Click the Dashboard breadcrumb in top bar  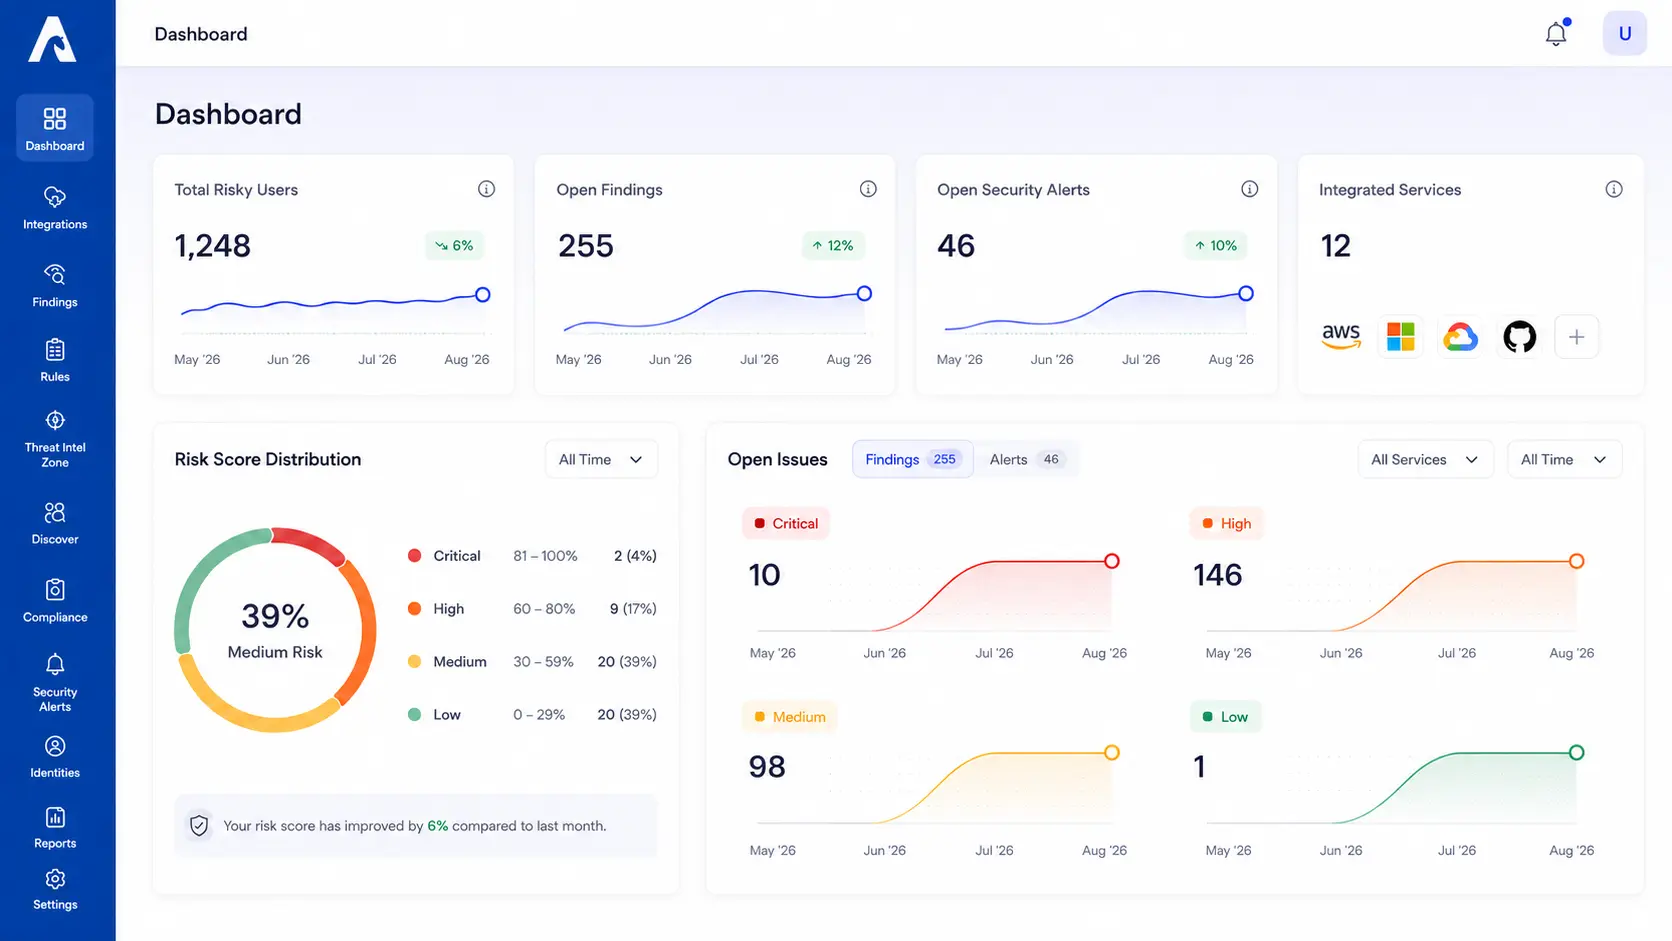[201, 34]
